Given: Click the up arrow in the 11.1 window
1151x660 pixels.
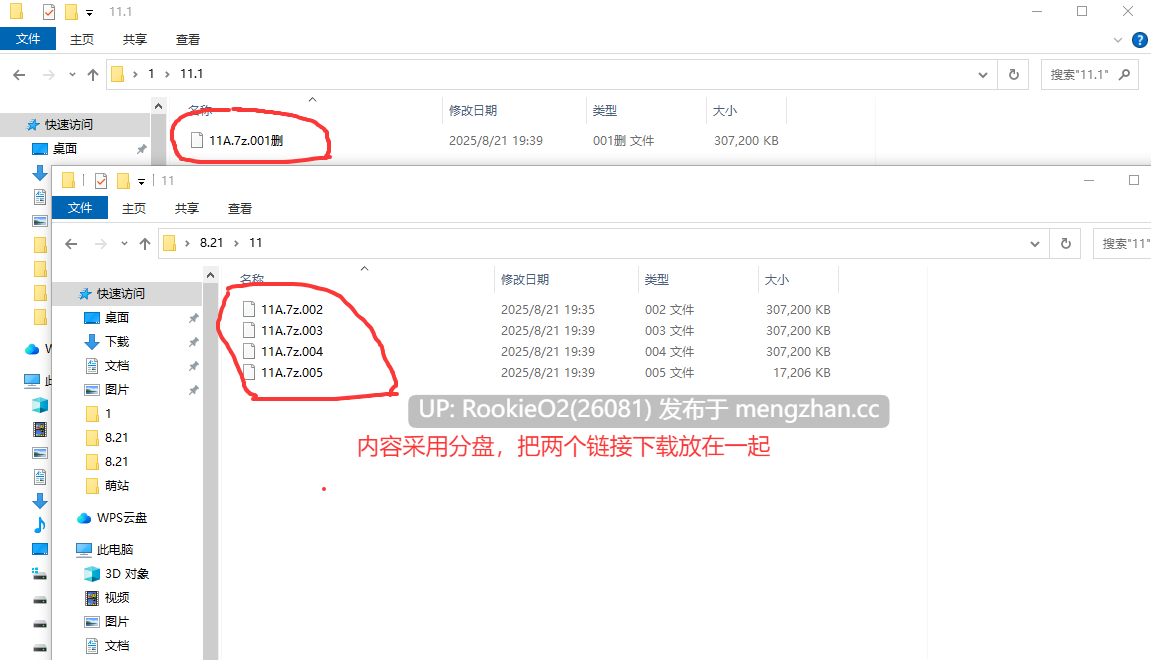Looking at the screenshot, I should click(92, 74).
